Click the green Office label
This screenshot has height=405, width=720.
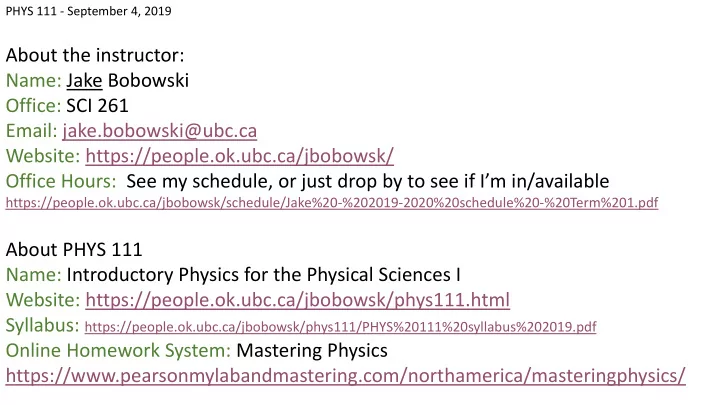(x=33, y=106)
